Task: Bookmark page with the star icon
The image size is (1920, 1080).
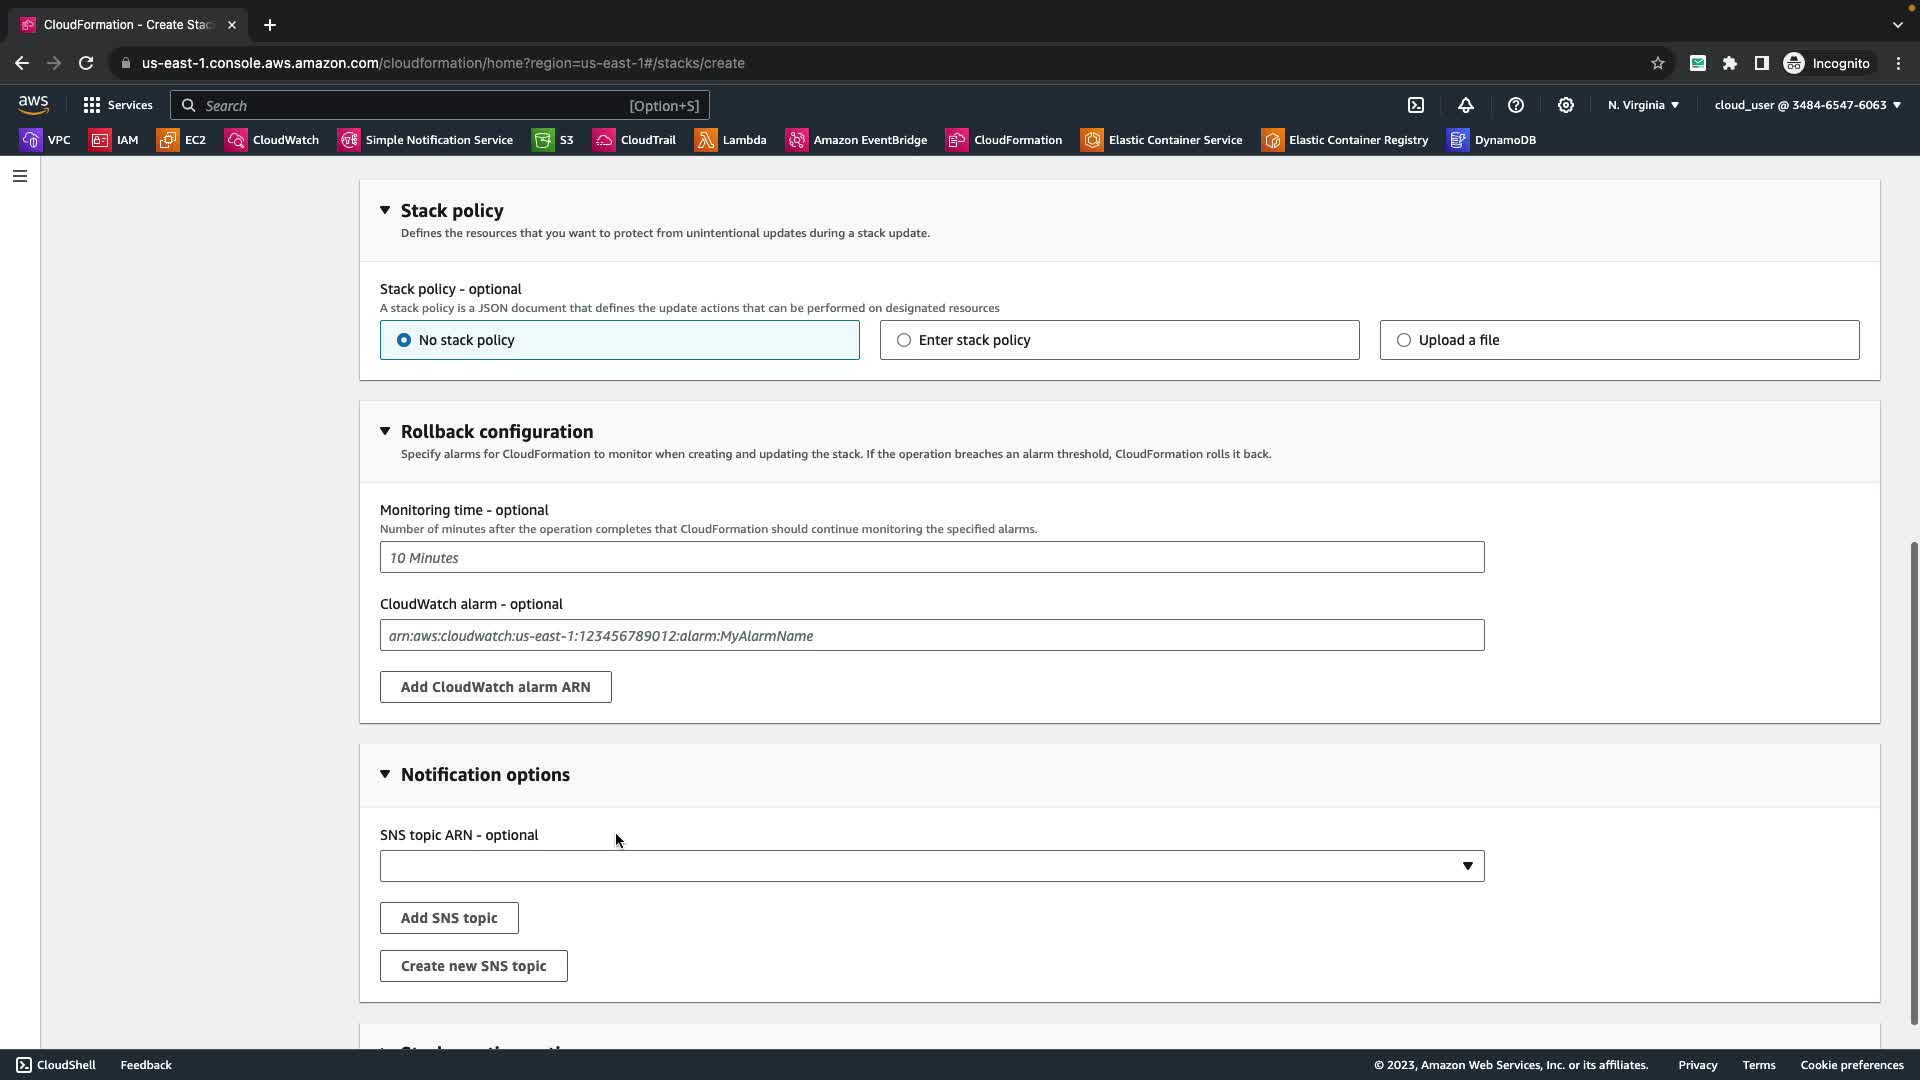Action: click(x=1657, y=63)
